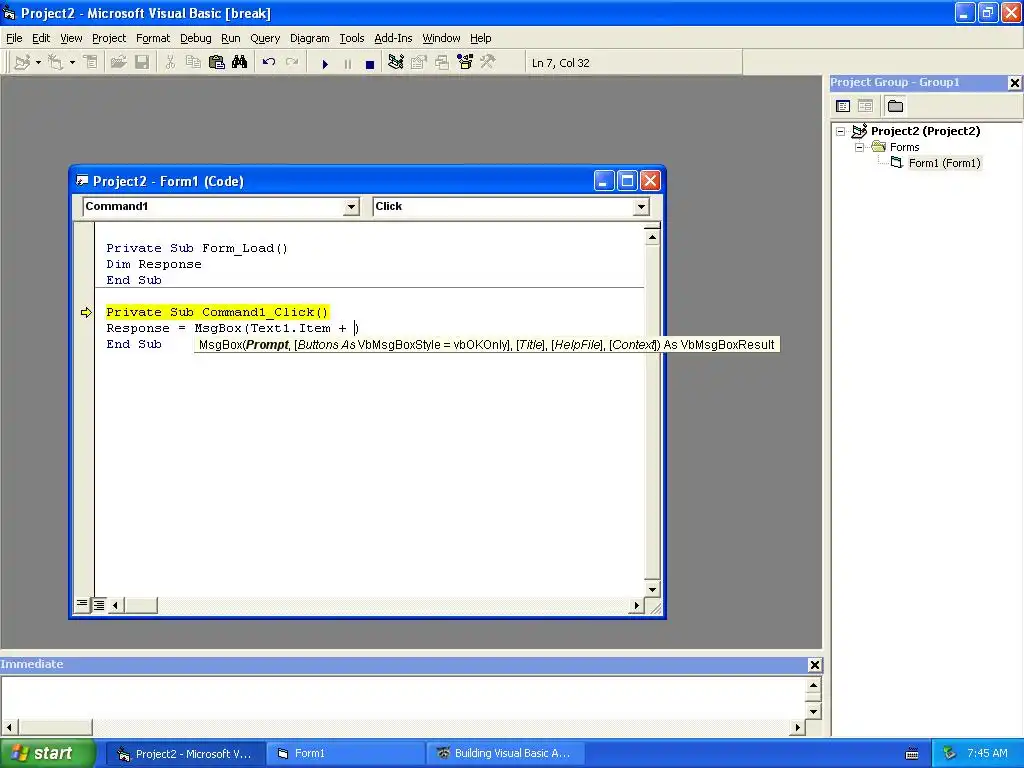Open the Add Project dropdown arrow
Screen dimensions: 1024x768
[x=38, y=63]
